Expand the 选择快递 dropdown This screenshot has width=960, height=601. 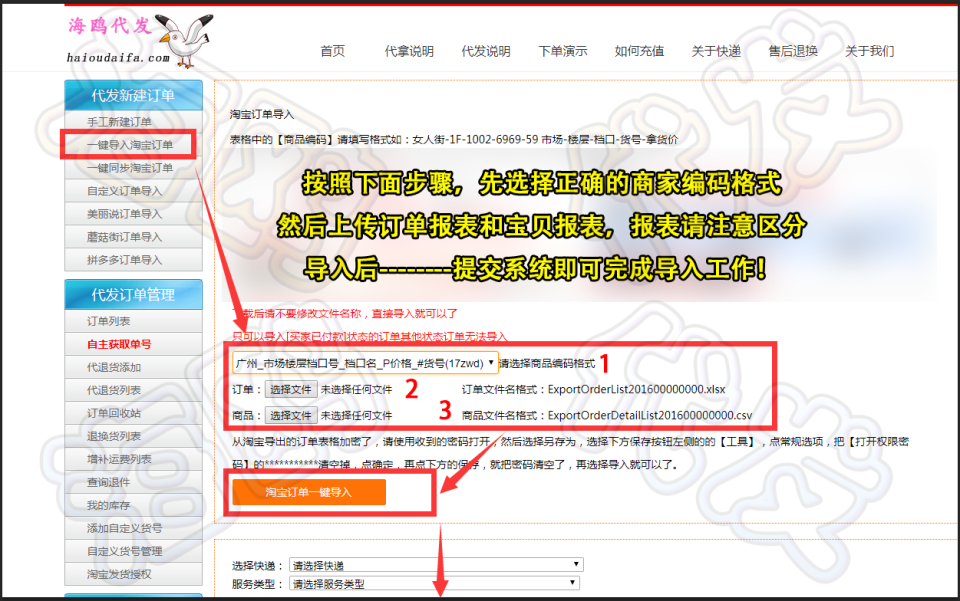435,565
